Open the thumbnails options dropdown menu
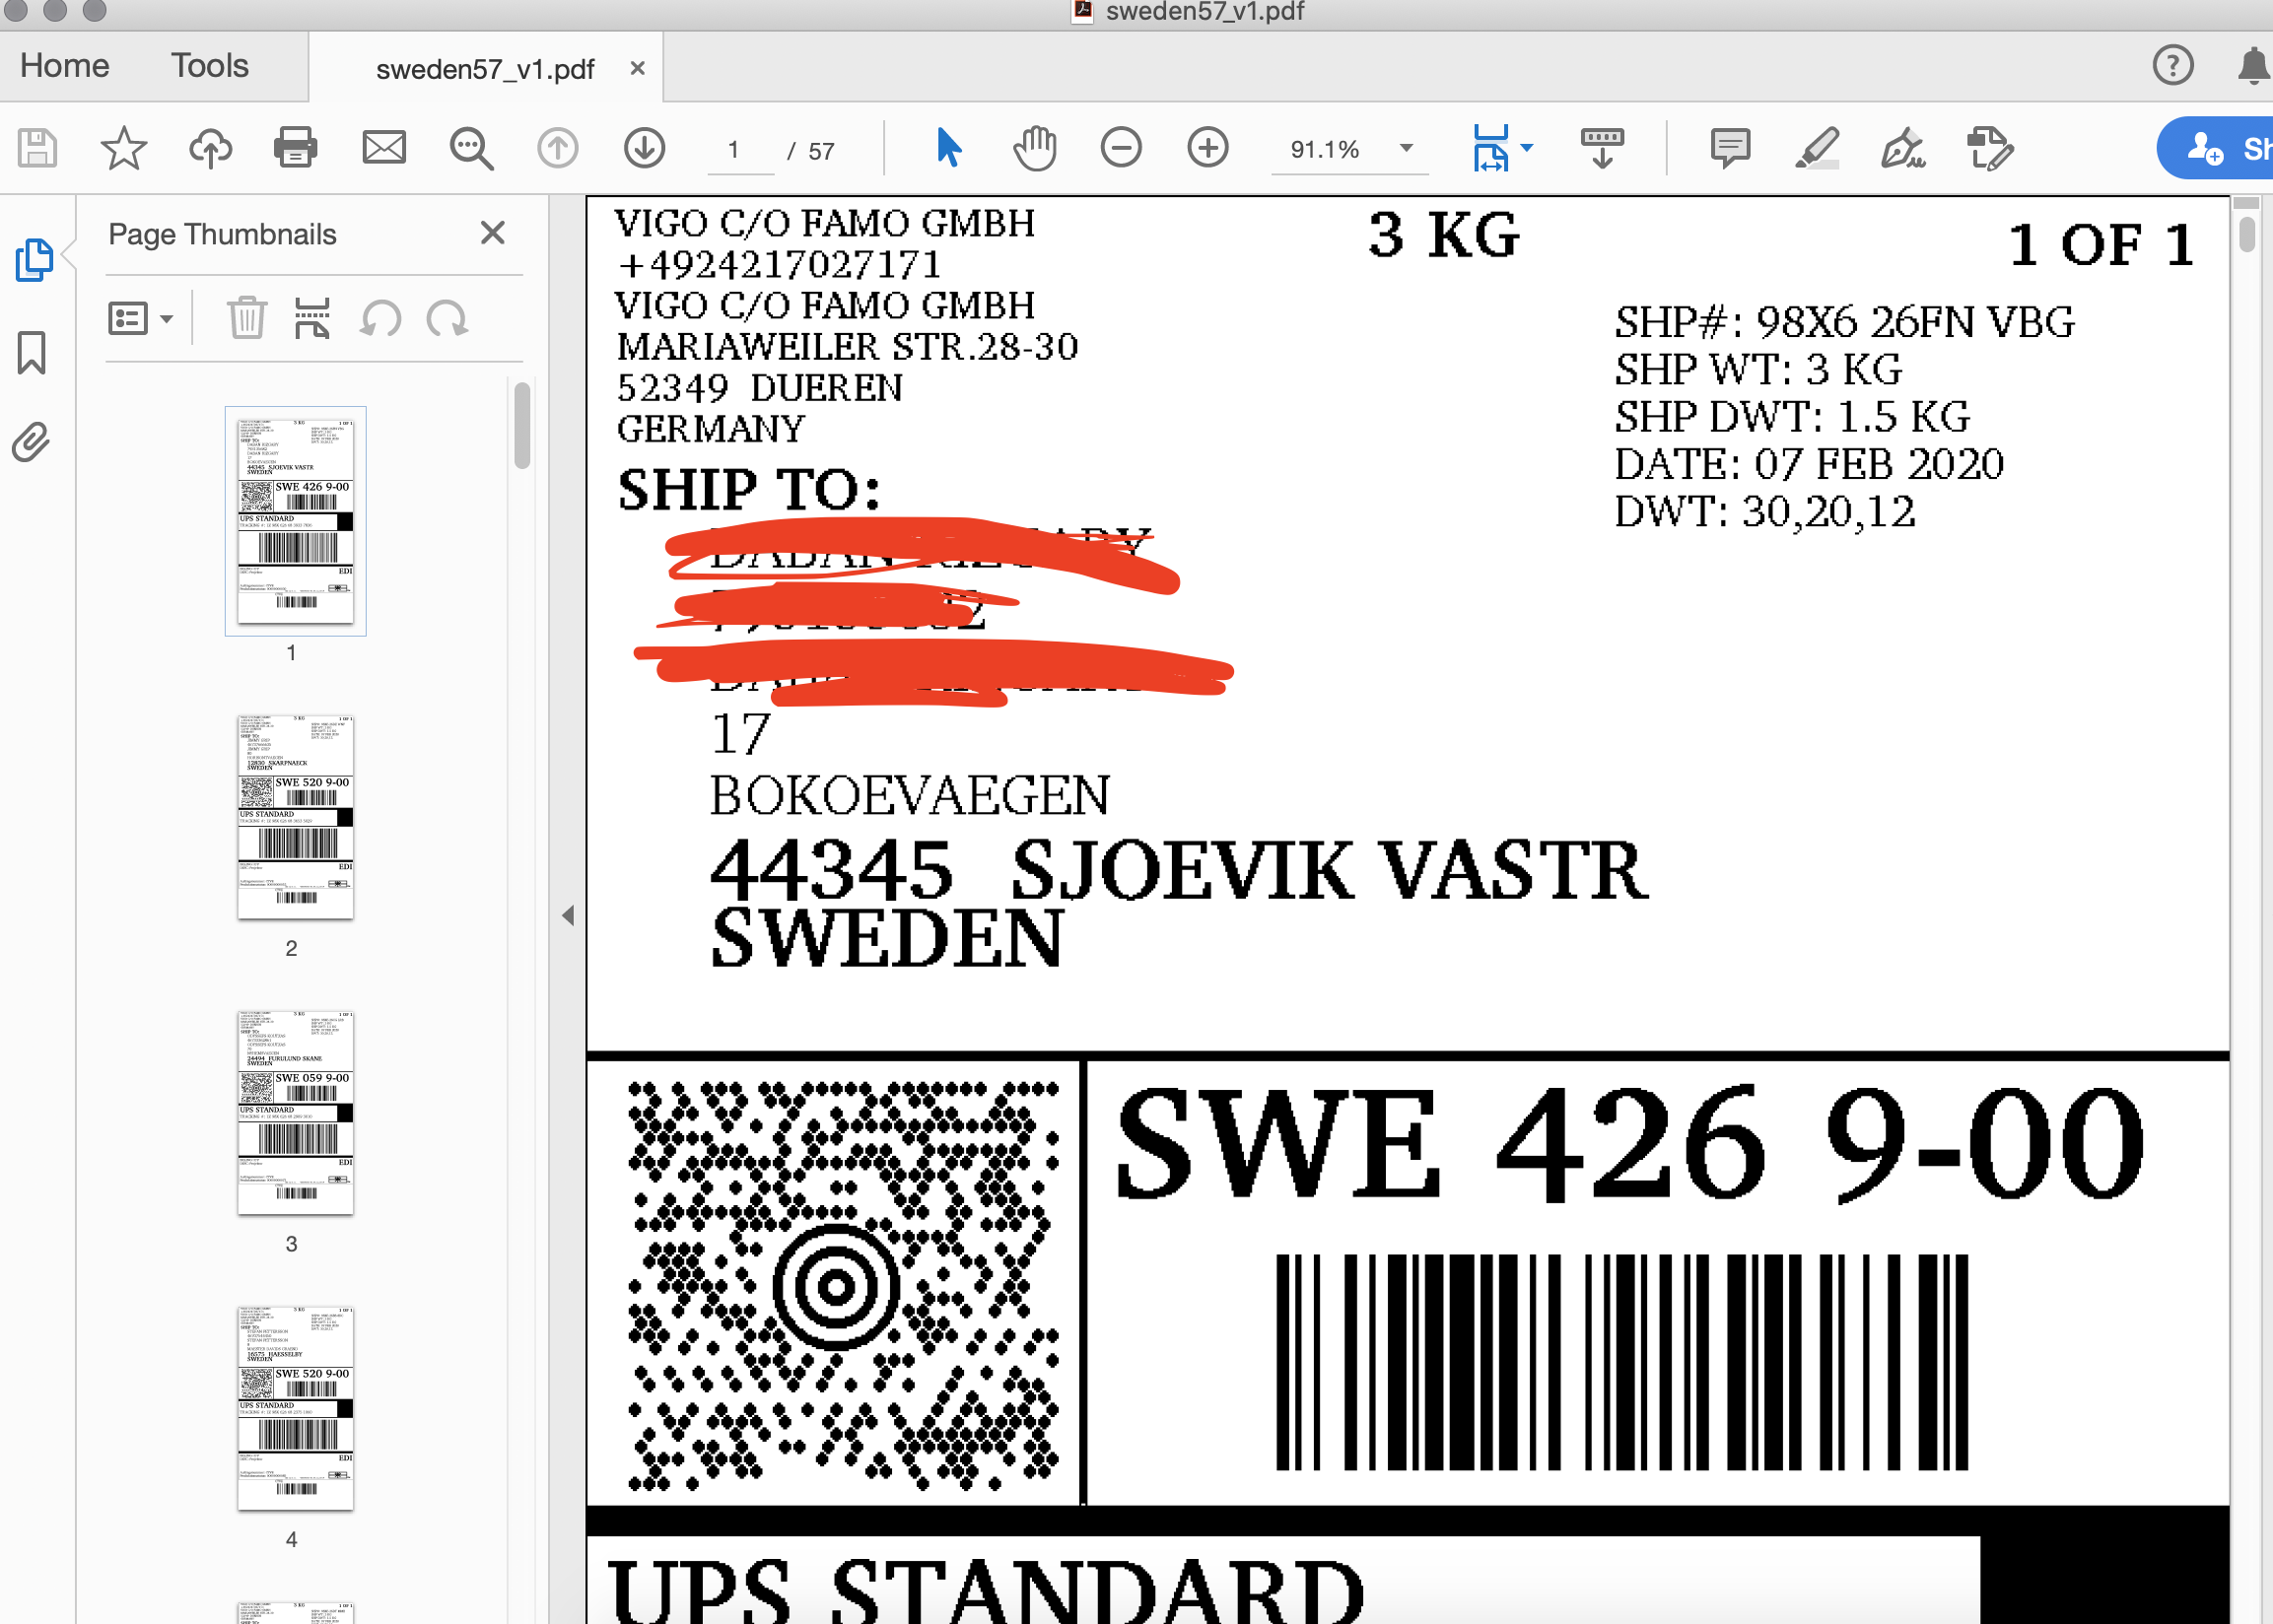Image resolution: width=2273 pixels, height=1624 pixels. [140, 319]
